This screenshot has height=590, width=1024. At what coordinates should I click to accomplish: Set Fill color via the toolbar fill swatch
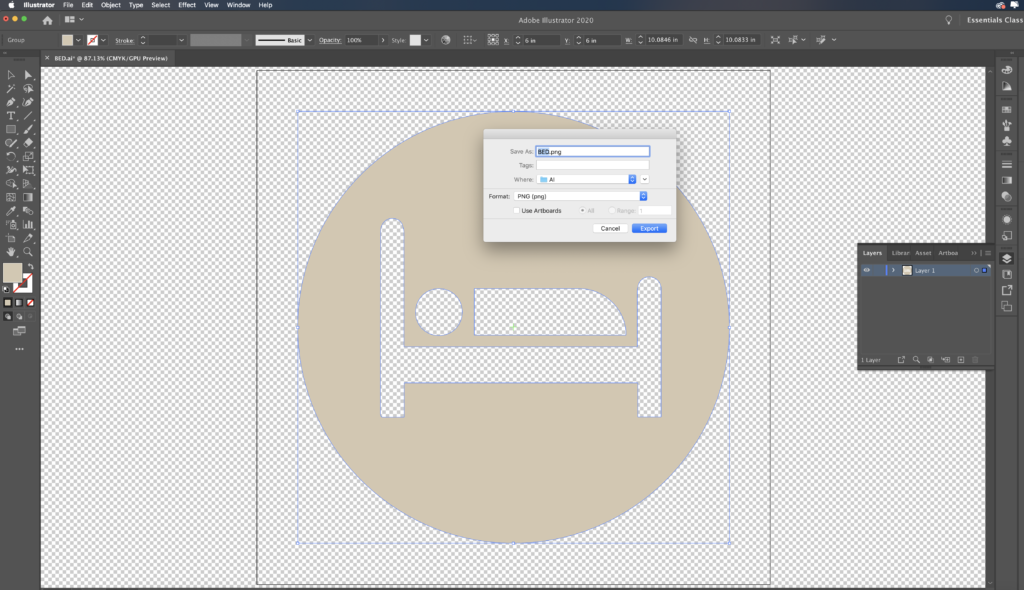coord(11,271)
